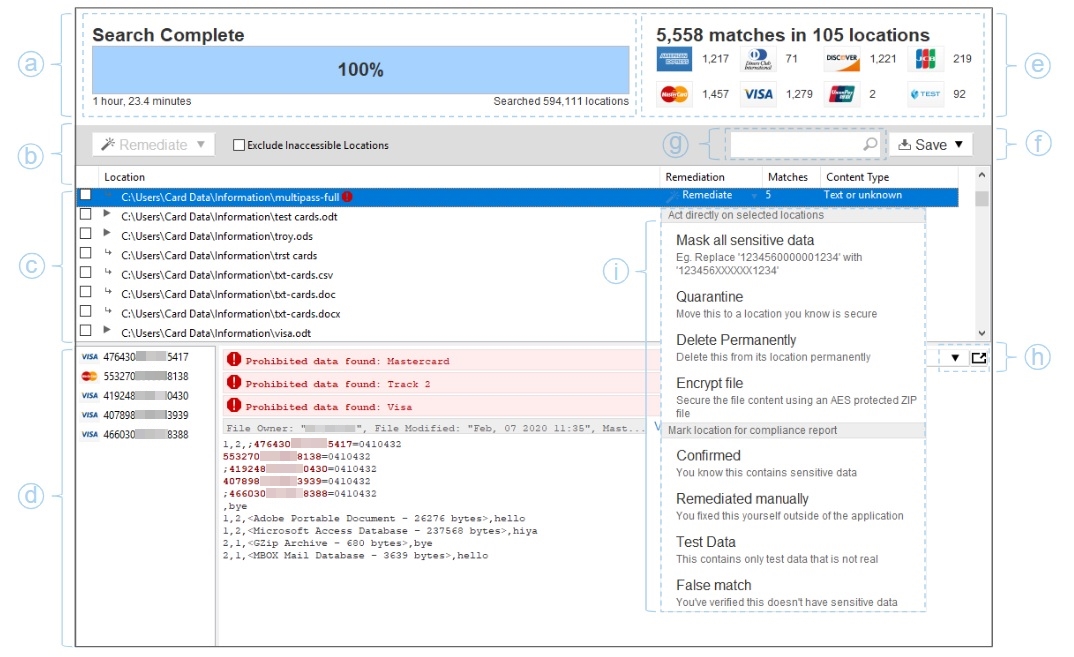Mark the location as False match
This screenshot has height=657, width=1074.
(x=713, y=585)
